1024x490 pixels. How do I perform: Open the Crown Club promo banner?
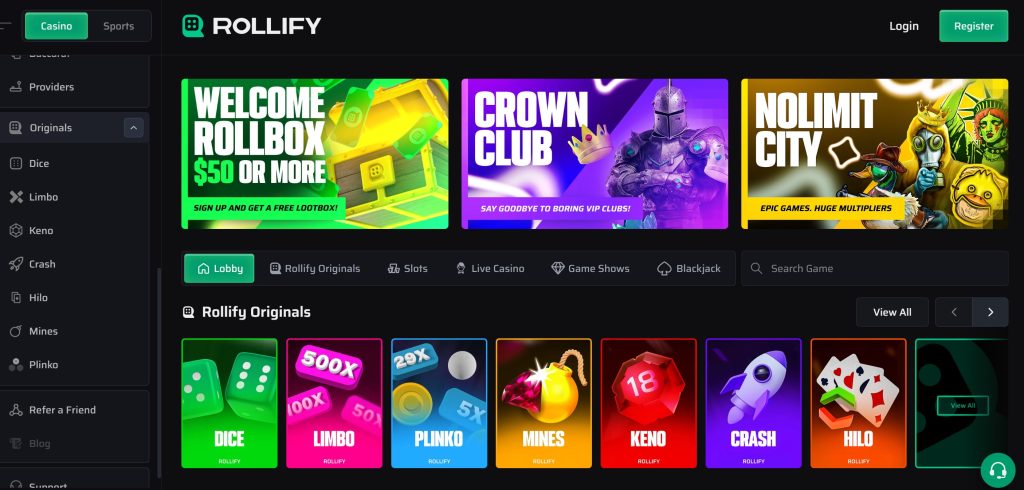(594, 154)
